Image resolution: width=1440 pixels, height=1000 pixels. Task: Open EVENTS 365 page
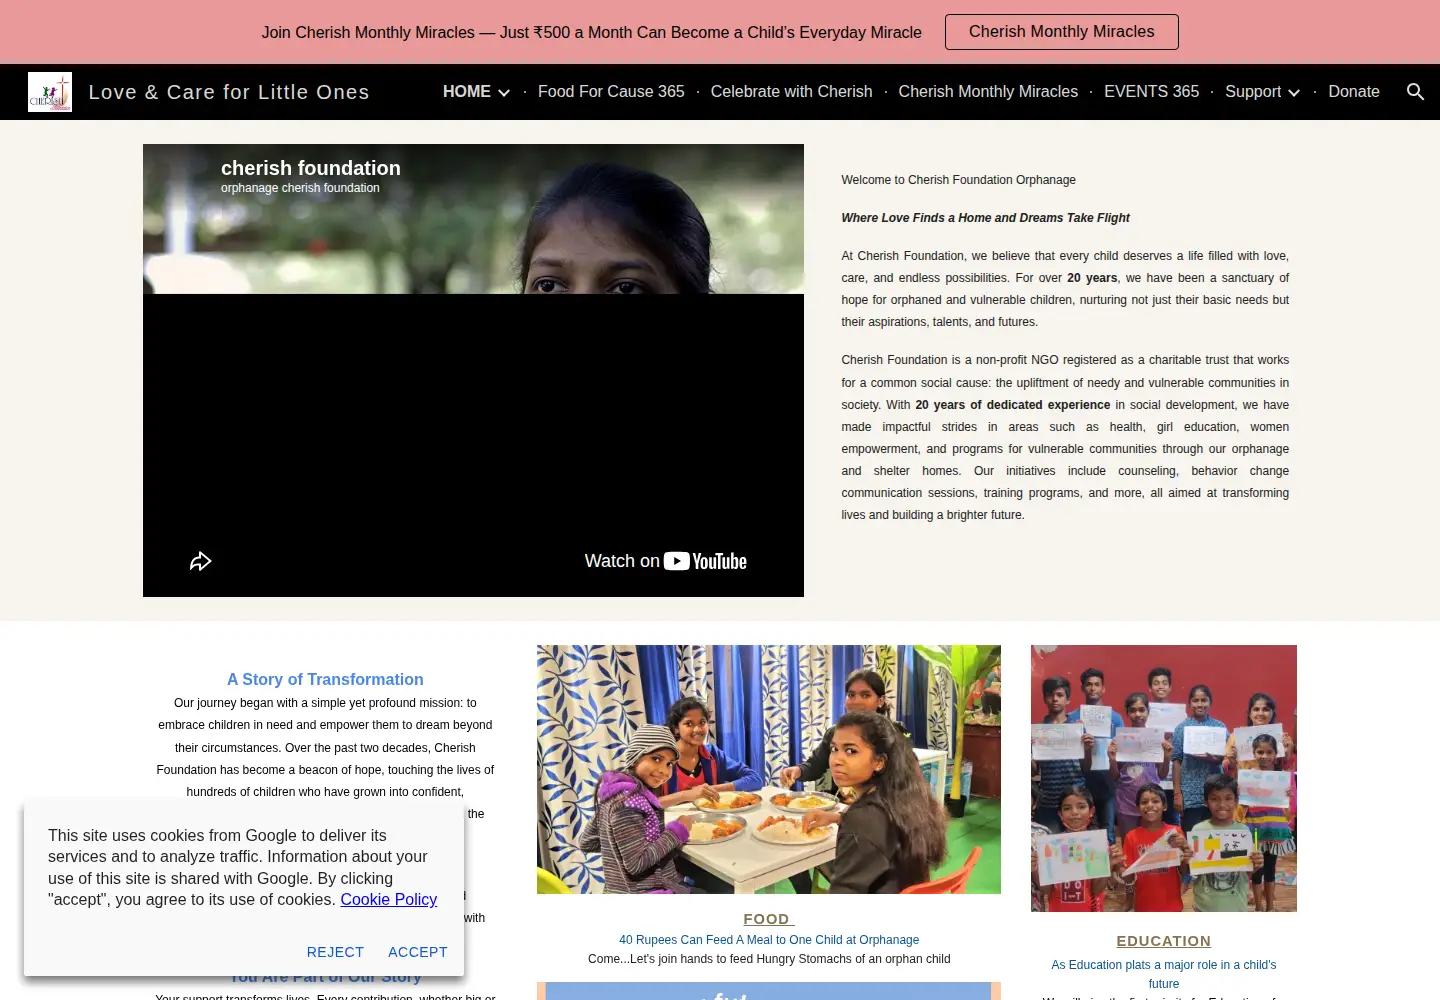pyautogui.click(x=1151, y=92)
